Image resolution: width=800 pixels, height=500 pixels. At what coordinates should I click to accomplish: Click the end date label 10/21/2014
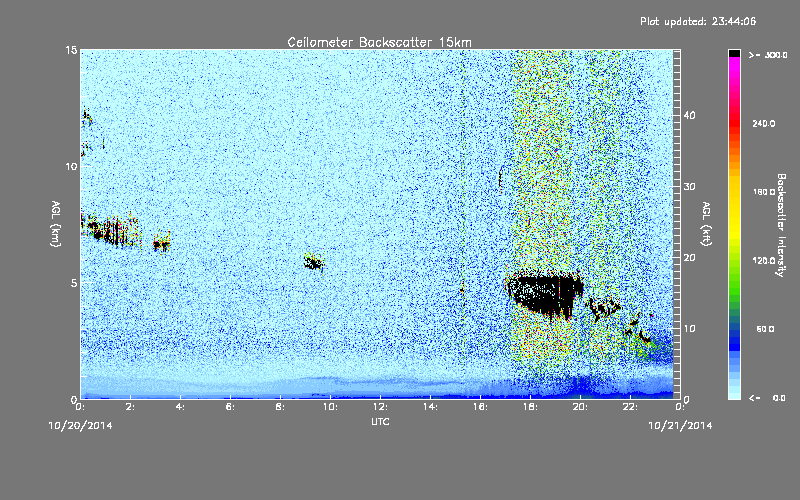pyautogui.click(x=680, y=426)
